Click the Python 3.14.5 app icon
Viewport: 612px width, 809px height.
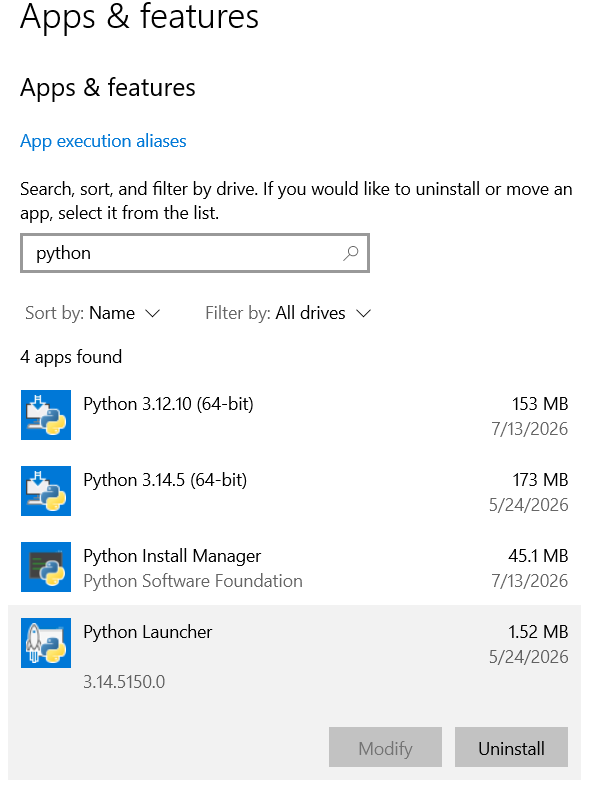coord(46,491)
